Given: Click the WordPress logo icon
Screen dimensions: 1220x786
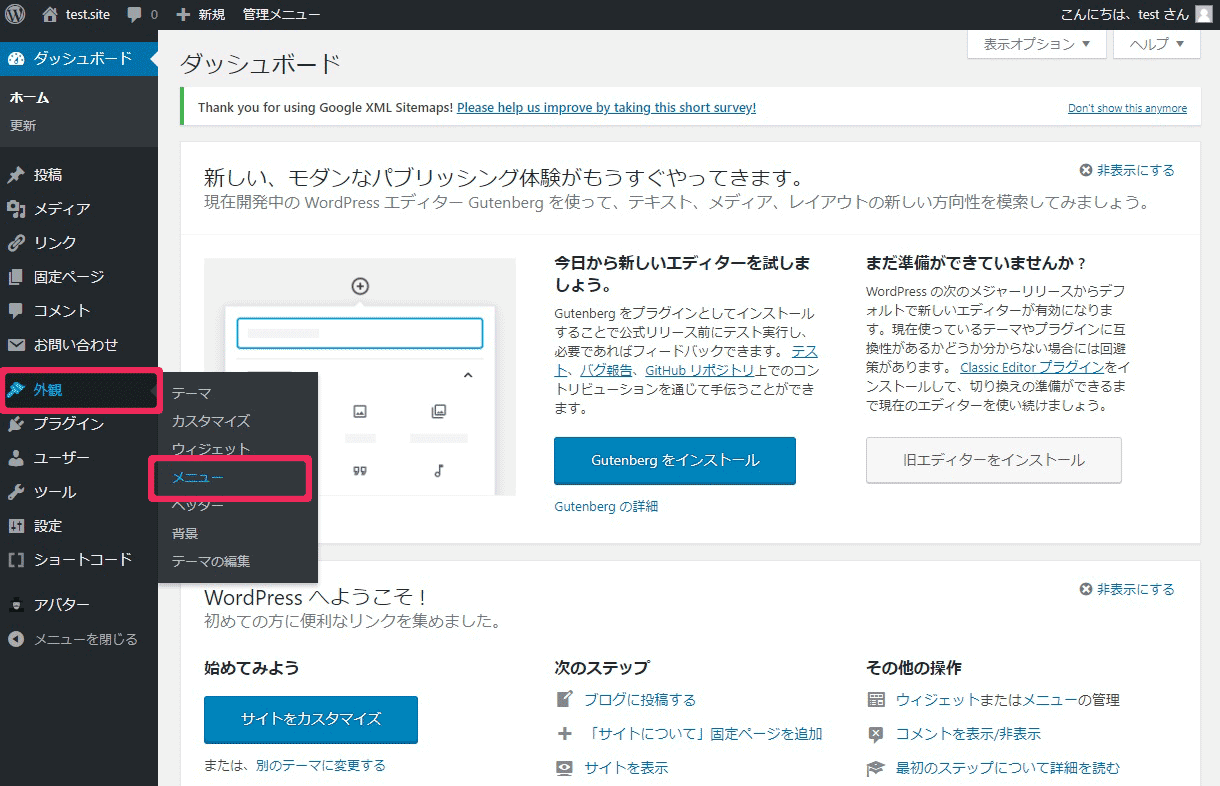Looking at the screenshot, I should [x=15, y=15].
